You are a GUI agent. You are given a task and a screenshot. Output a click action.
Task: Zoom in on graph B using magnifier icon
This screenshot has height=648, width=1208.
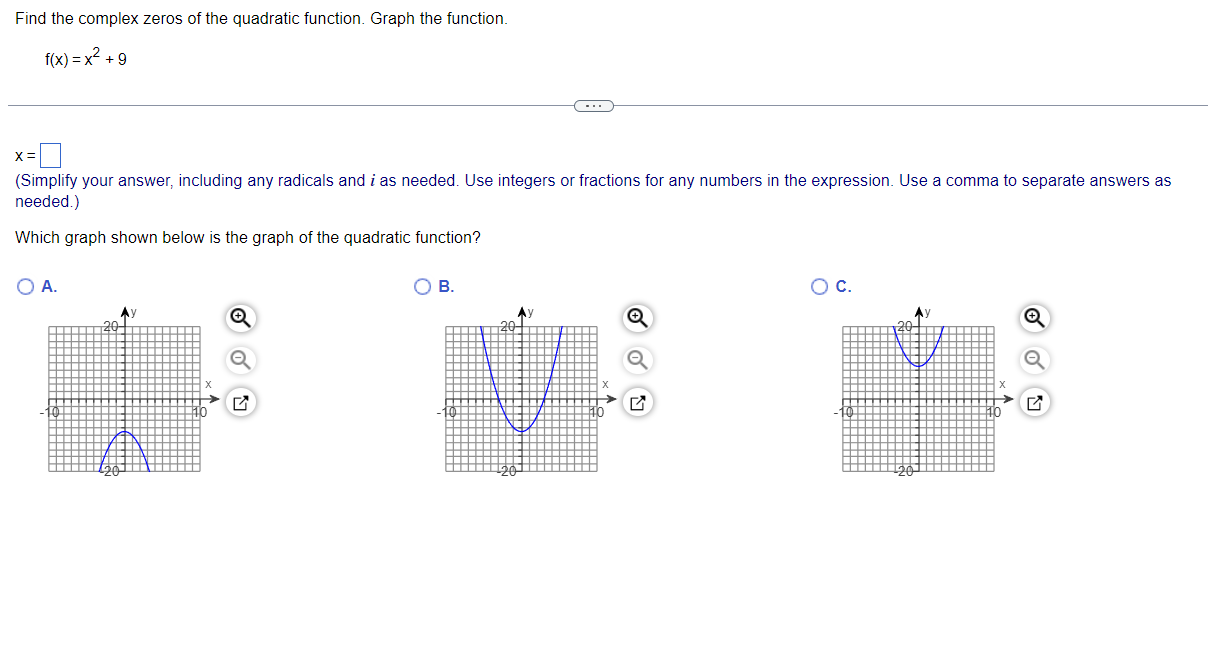(x=637, y=318)
